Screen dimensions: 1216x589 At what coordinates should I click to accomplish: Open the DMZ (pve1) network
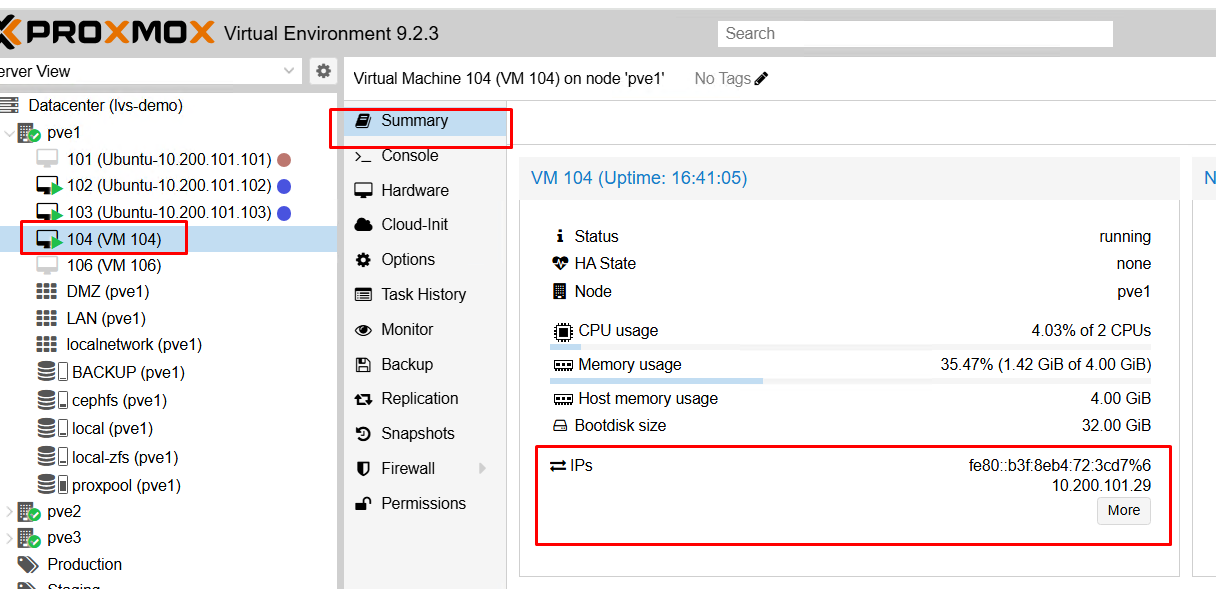point(107,291)
